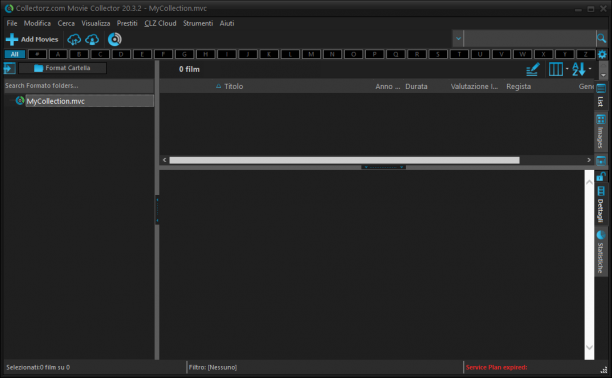Image resolution: width=612 pixels, height=378 pixels.
Task: Filter titles by letter M
Action: point(311,54)
